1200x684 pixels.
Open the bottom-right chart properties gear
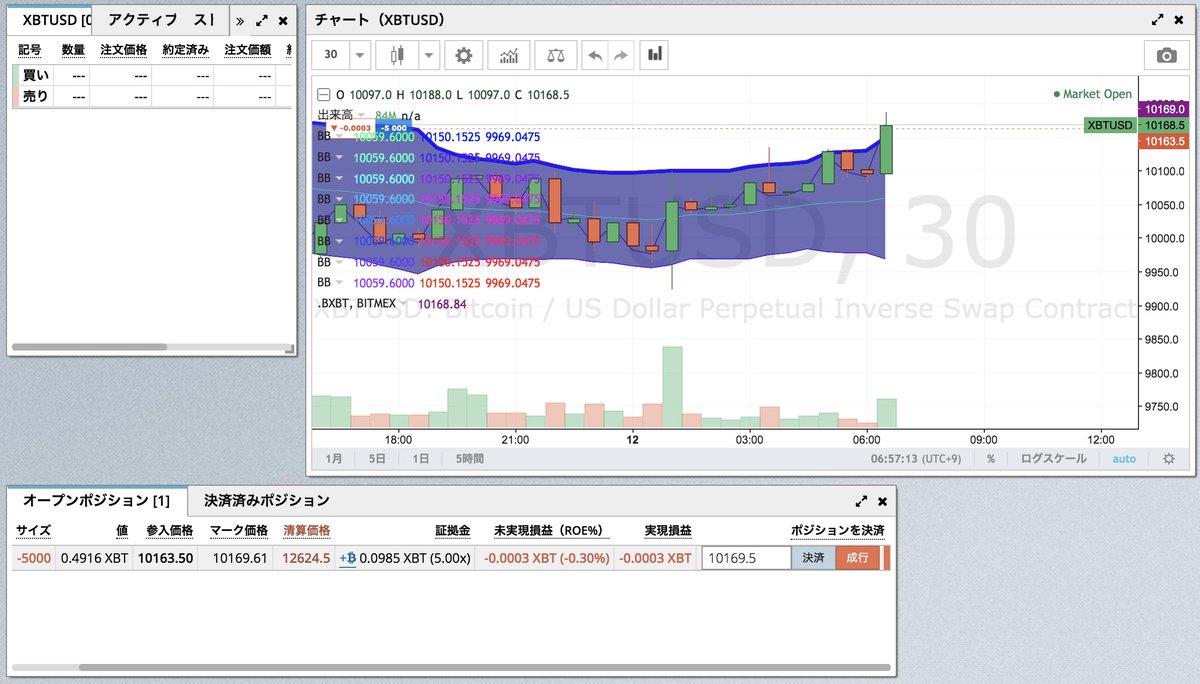tap(1169, 458)
